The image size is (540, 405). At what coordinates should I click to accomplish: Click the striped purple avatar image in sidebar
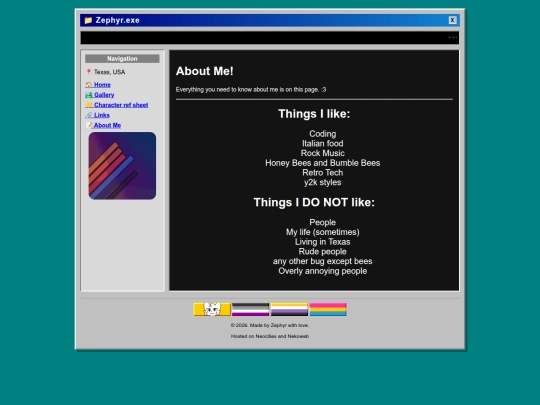pyautogui.click(x=122, y=166)
